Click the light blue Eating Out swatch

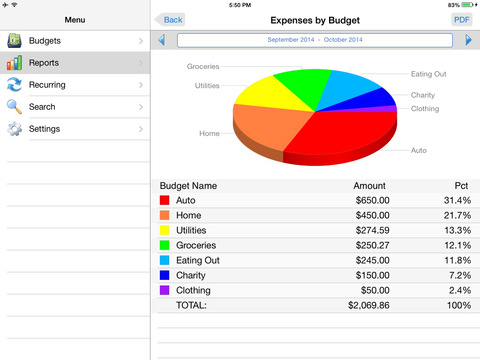point(164,260)
